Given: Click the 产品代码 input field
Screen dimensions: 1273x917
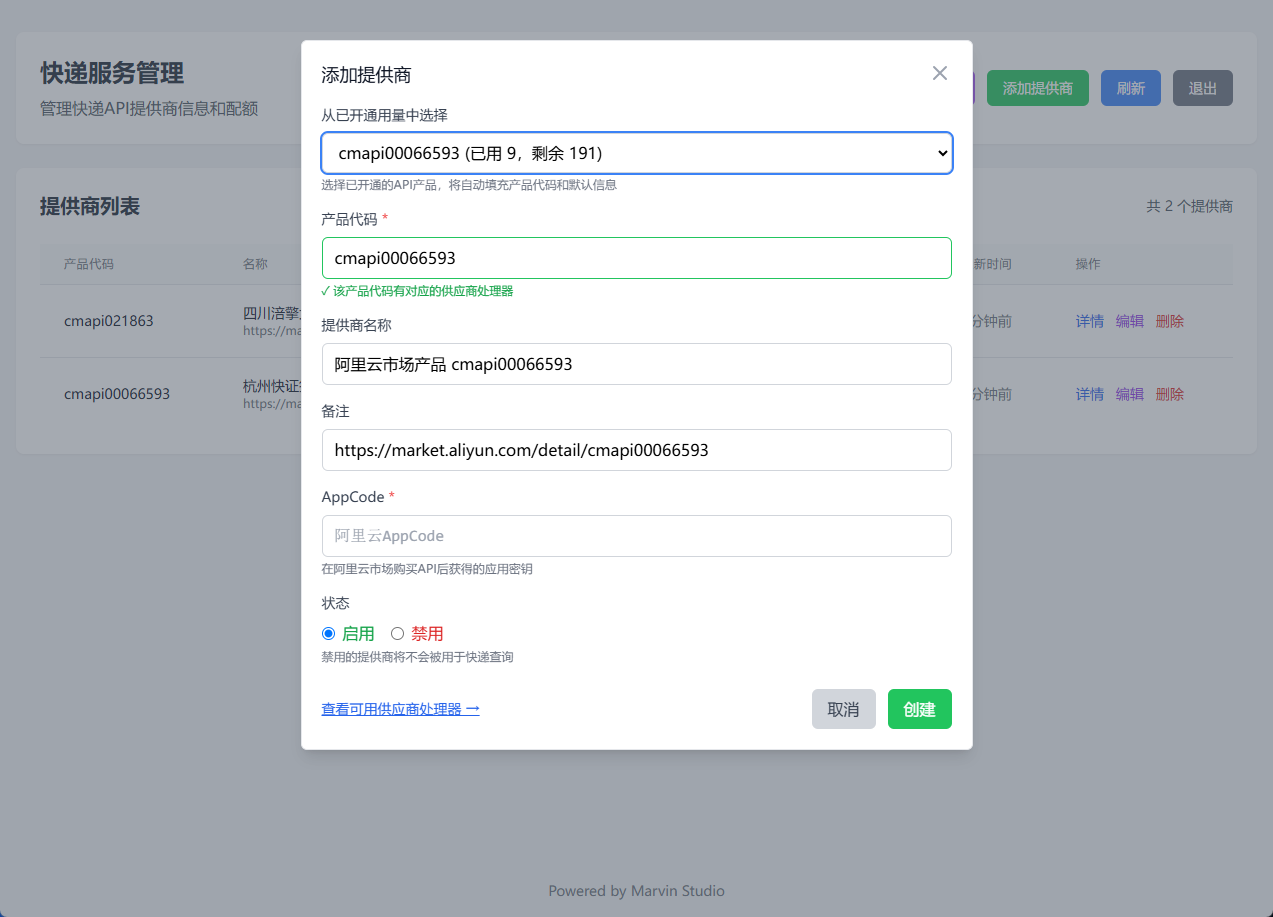Looking at the screenshot, I should (636, 258).
